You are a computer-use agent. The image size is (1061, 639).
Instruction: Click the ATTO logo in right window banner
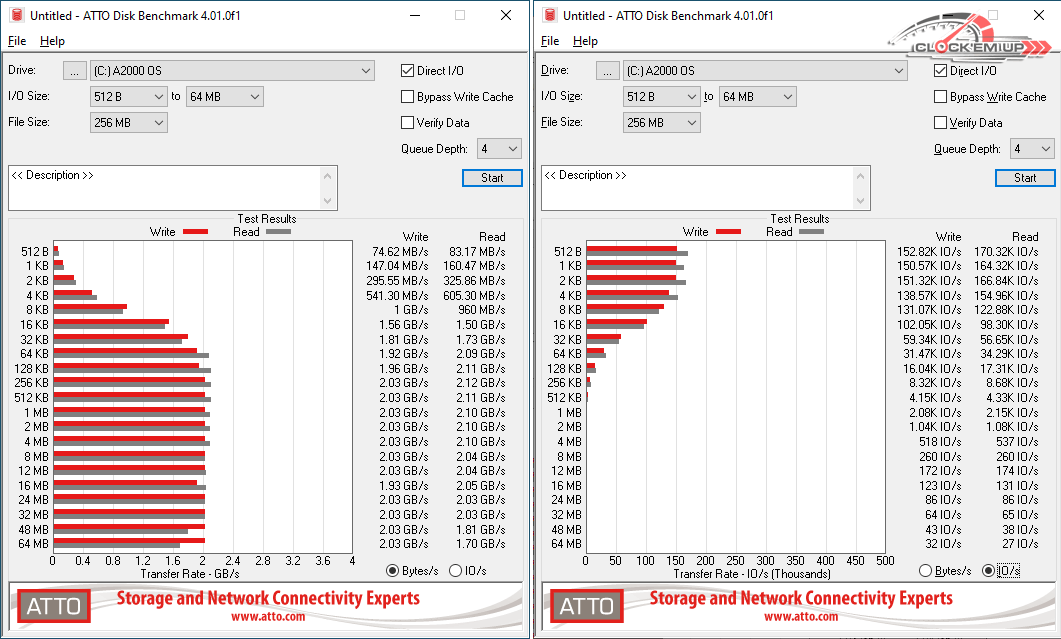click(587, 606)
